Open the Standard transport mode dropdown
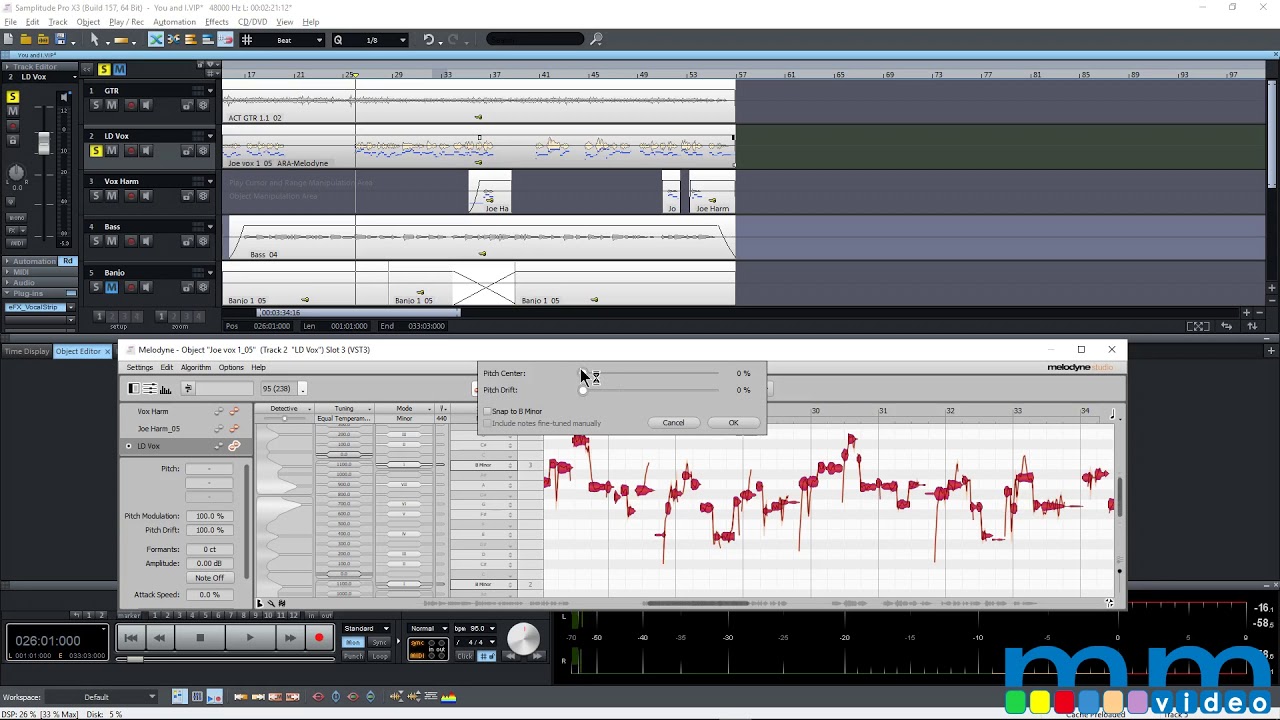Viewport: 1280px width, 720px height. click(365, 628)
